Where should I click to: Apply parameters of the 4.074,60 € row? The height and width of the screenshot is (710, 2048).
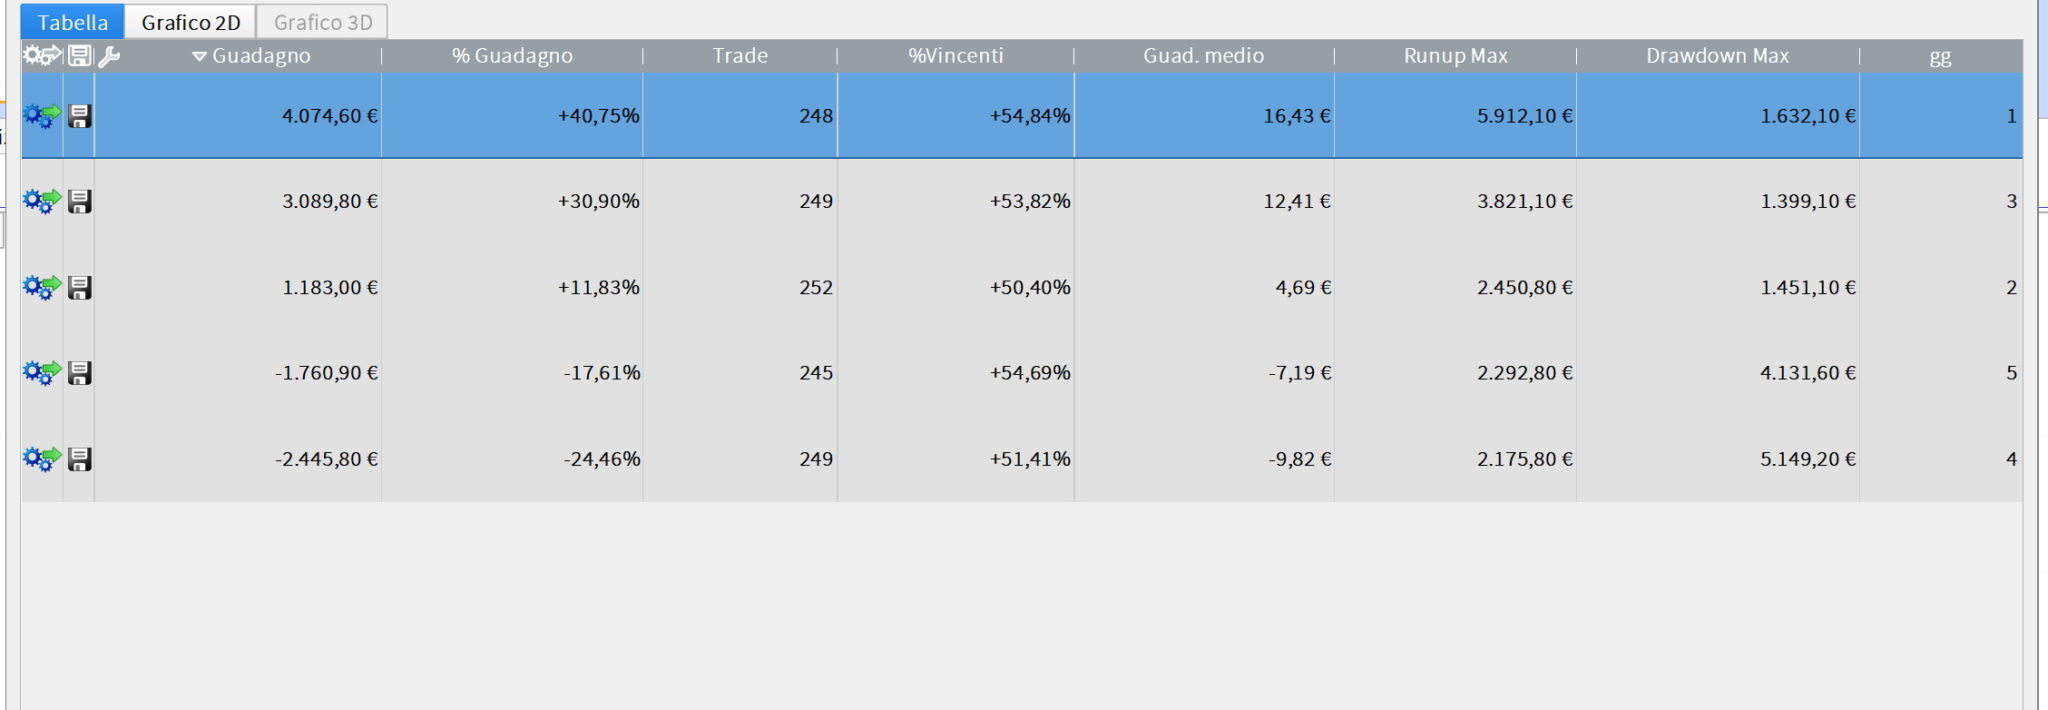[42, 116]
